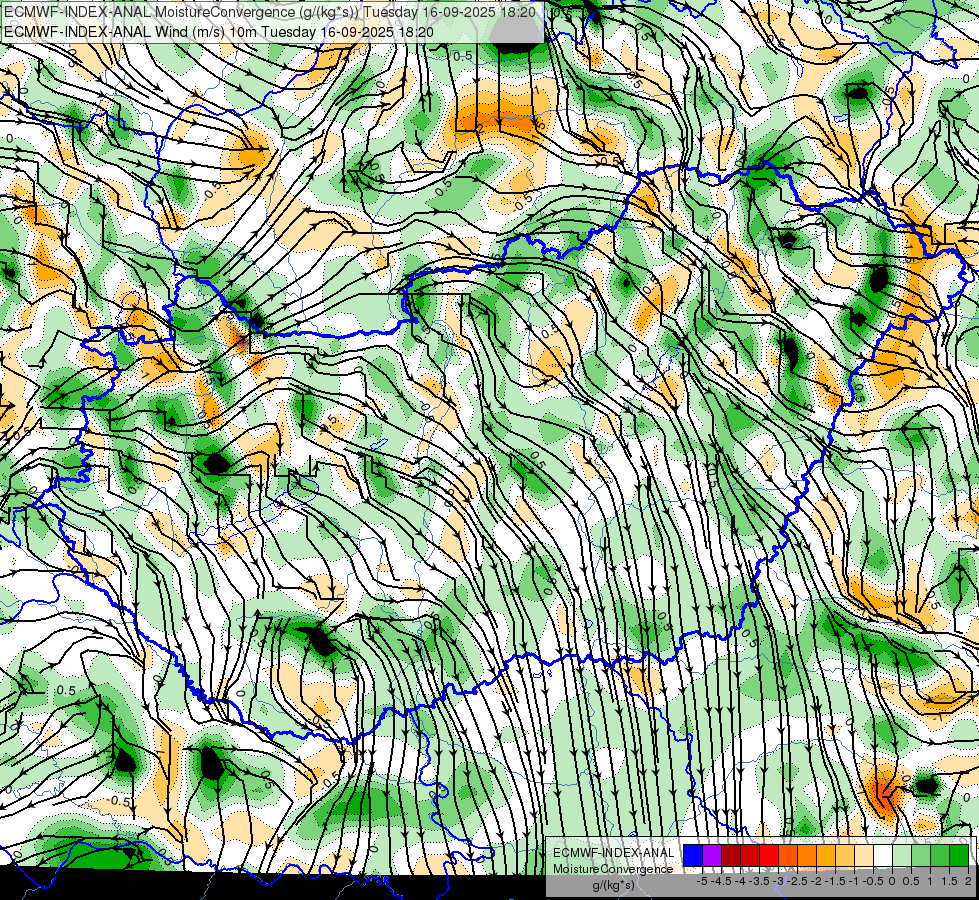Click the legend's ECMWF-INDEX-ANAL label

pos(614,853)
